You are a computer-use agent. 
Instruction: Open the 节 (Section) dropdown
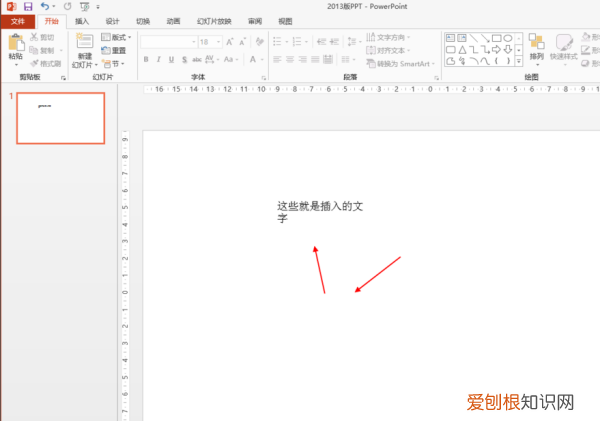[x=113, y=64]
